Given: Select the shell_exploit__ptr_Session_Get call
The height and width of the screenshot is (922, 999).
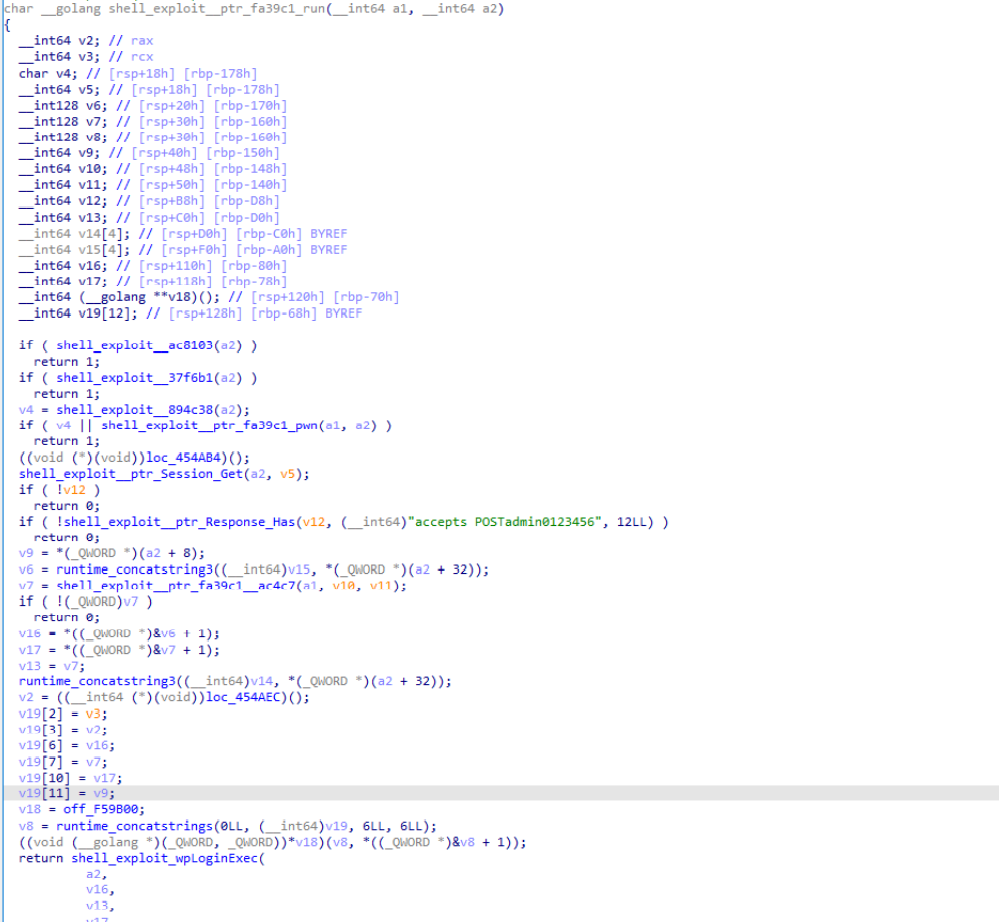Looking at the screenshot, I should click(129, 473).
